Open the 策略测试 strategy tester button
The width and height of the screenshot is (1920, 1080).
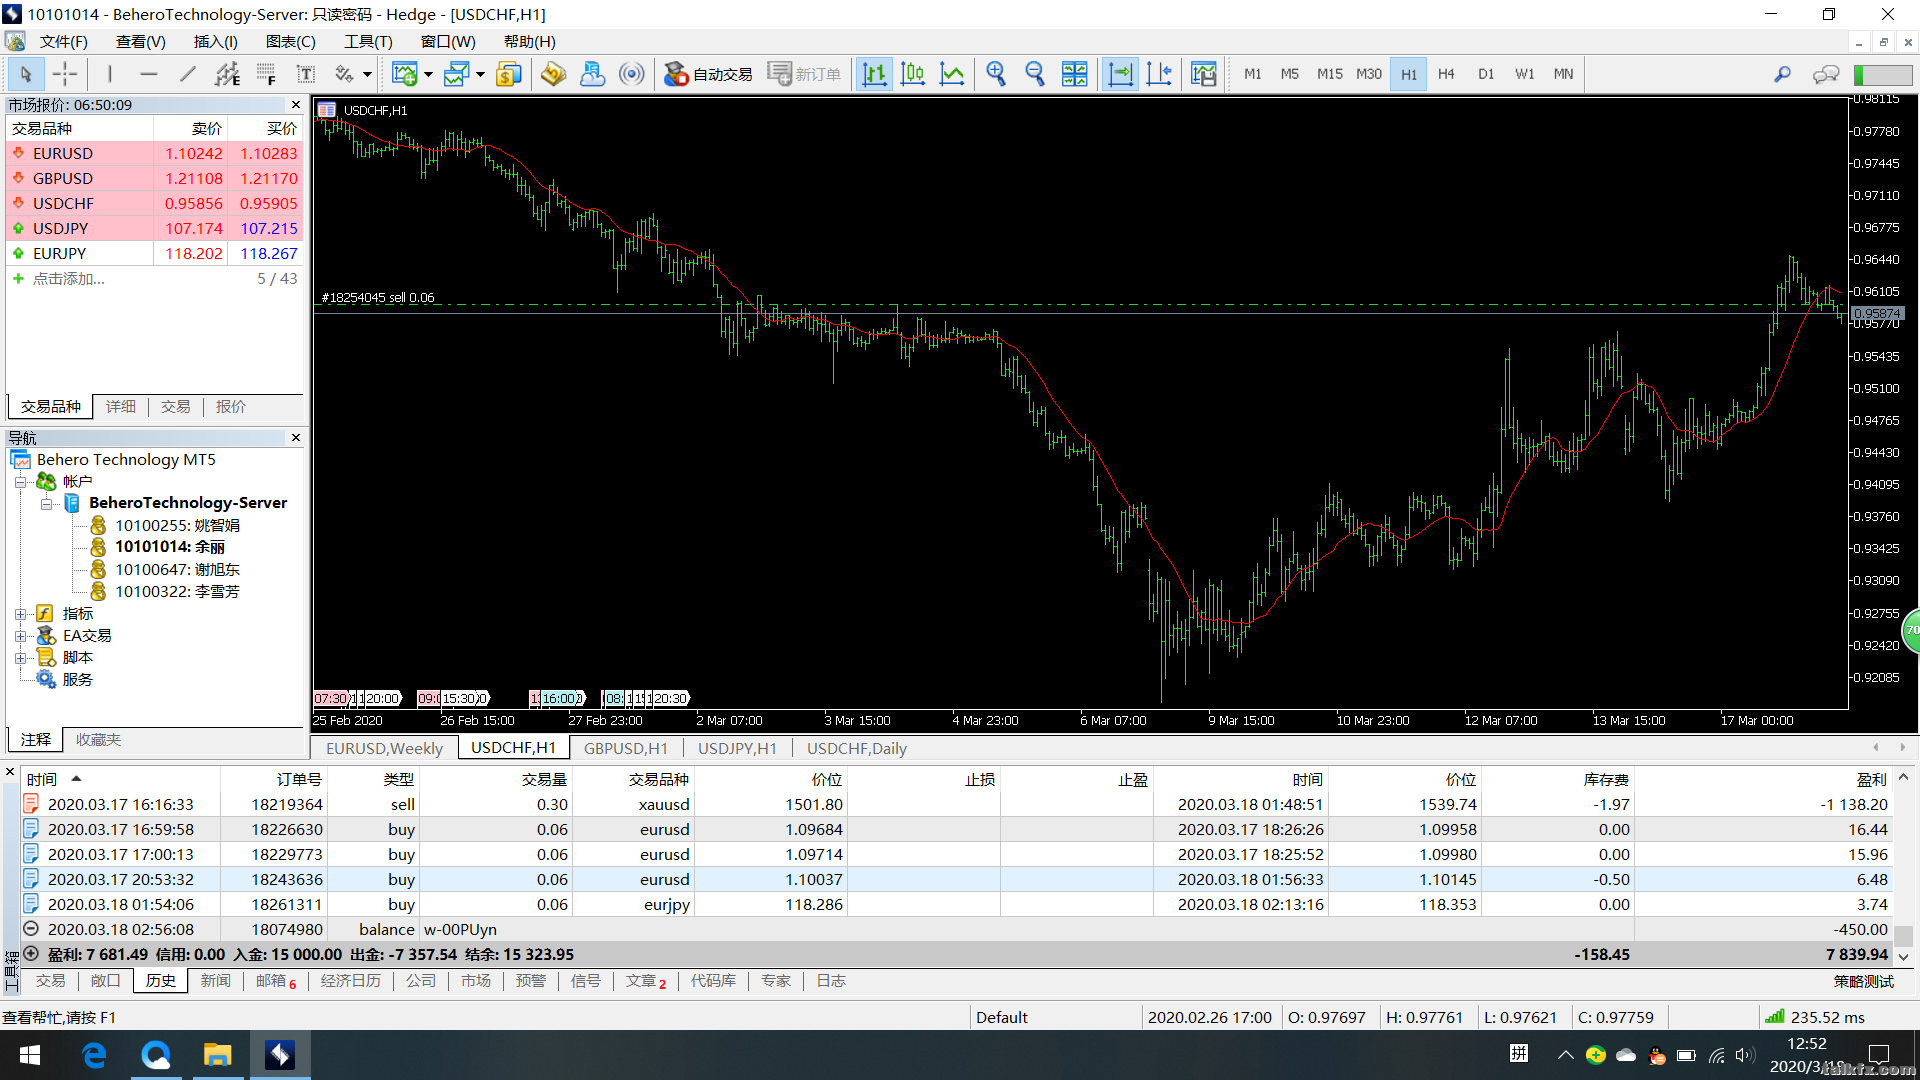pos(1864,981)
